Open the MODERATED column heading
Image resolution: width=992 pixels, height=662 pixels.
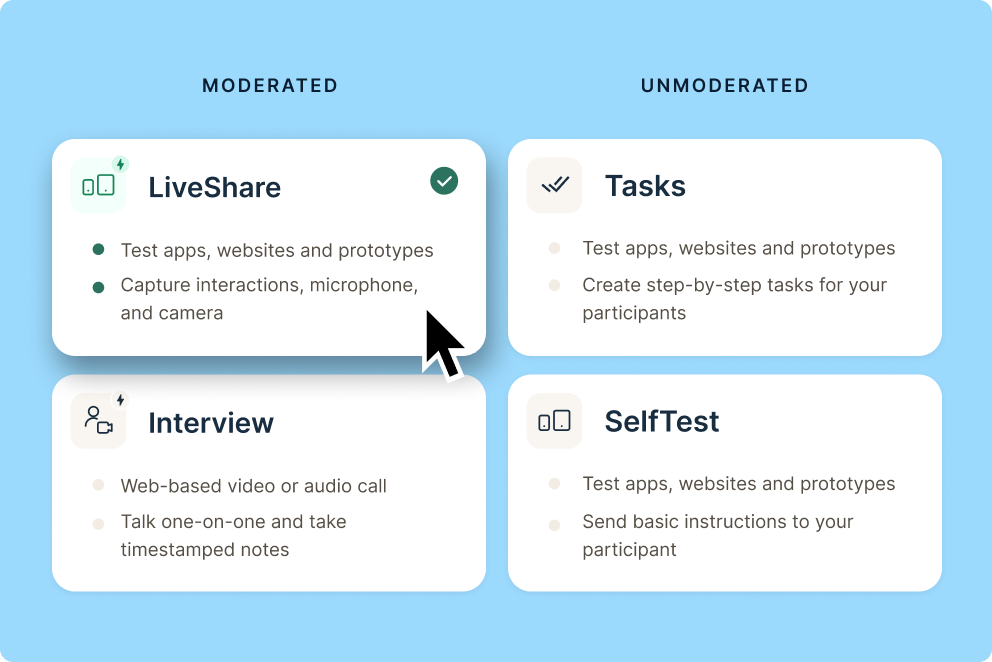click(270, 85)
